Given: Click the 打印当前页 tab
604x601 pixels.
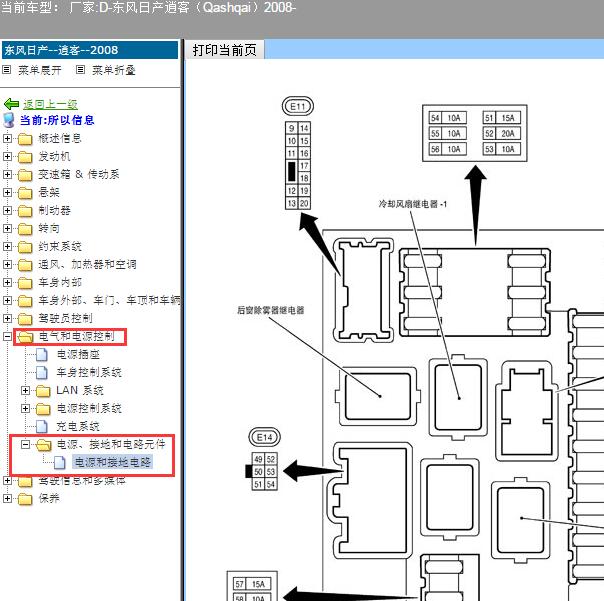Looking at the screenshot, I should pos(225,50).
